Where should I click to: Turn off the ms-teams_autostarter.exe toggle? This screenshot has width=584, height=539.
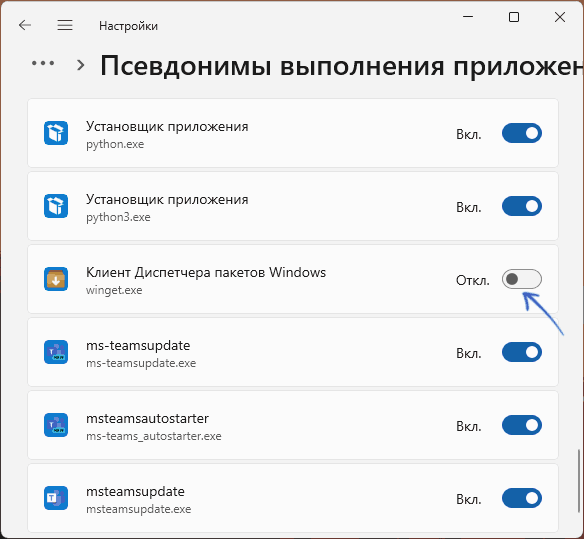522,425
